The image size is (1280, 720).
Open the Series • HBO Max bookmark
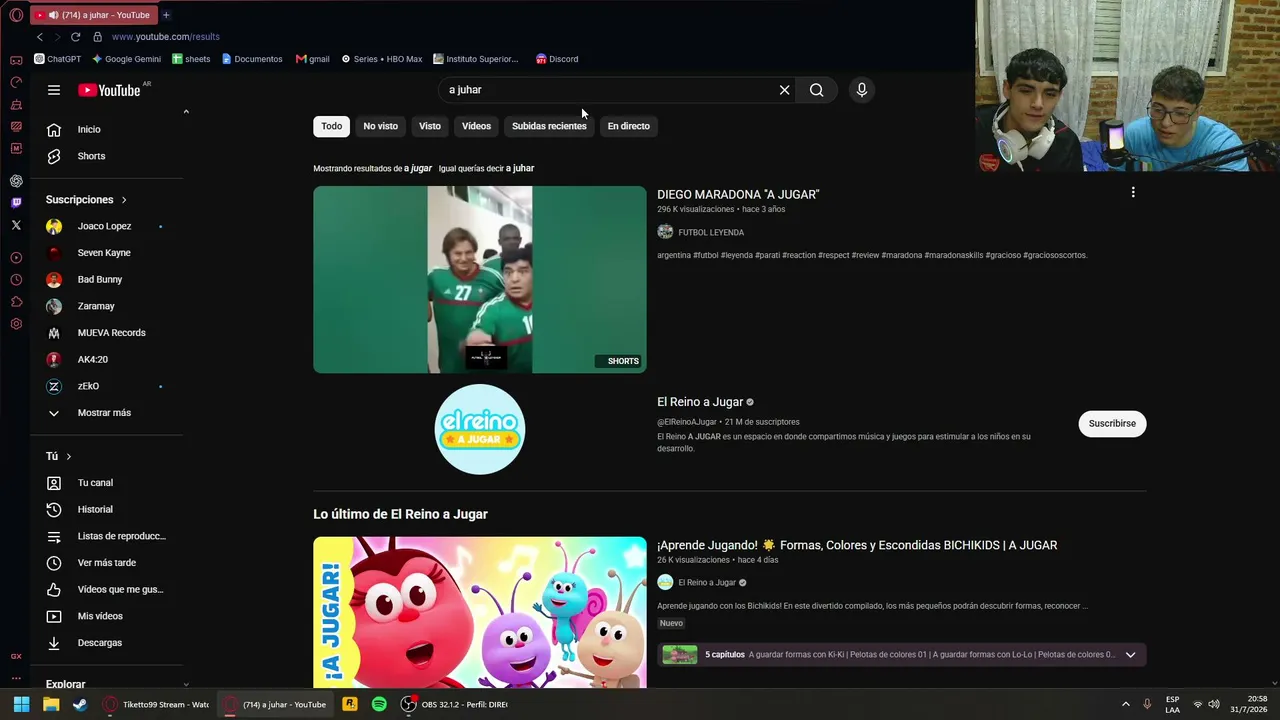(381, 59)
